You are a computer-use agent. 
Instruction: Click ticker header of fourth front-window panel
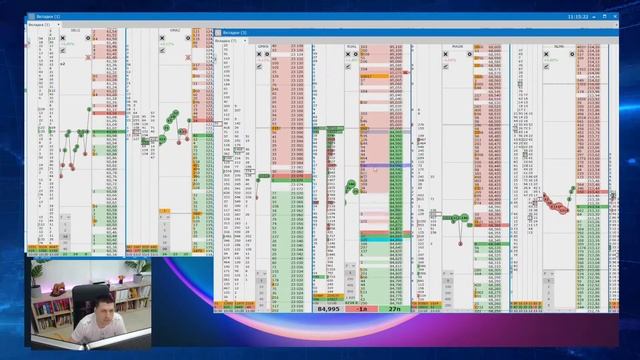pyautogui.click(x=559, y=47)
